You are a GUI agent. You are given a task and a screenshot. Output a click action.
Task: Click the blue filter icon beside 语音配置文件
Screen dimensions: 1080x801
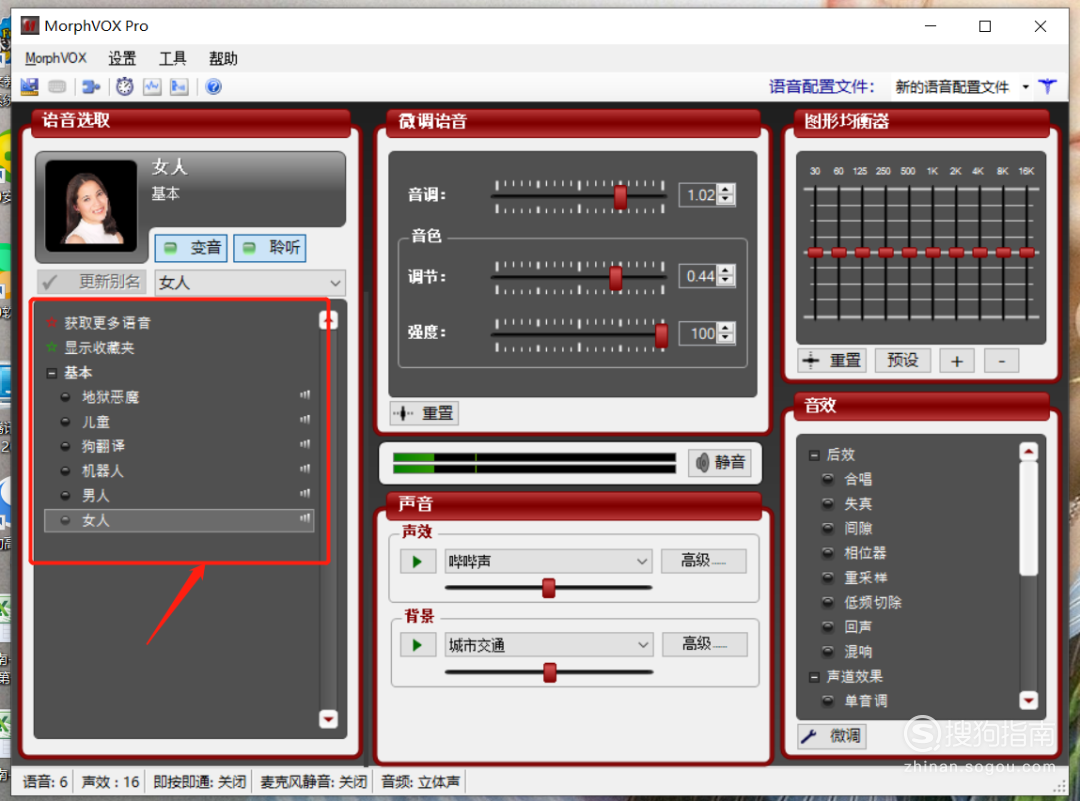tap(1048, 87)
